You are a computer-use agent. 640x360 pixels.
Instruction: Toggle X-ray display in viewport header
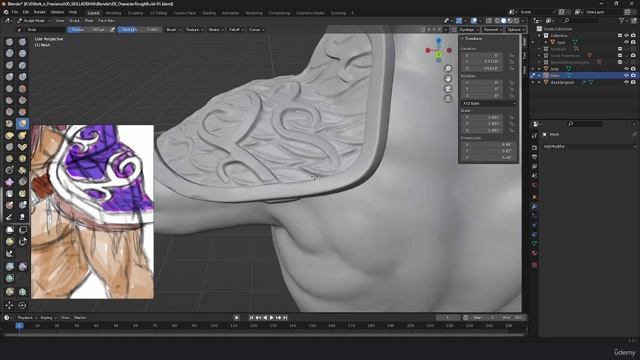(489, 20)
